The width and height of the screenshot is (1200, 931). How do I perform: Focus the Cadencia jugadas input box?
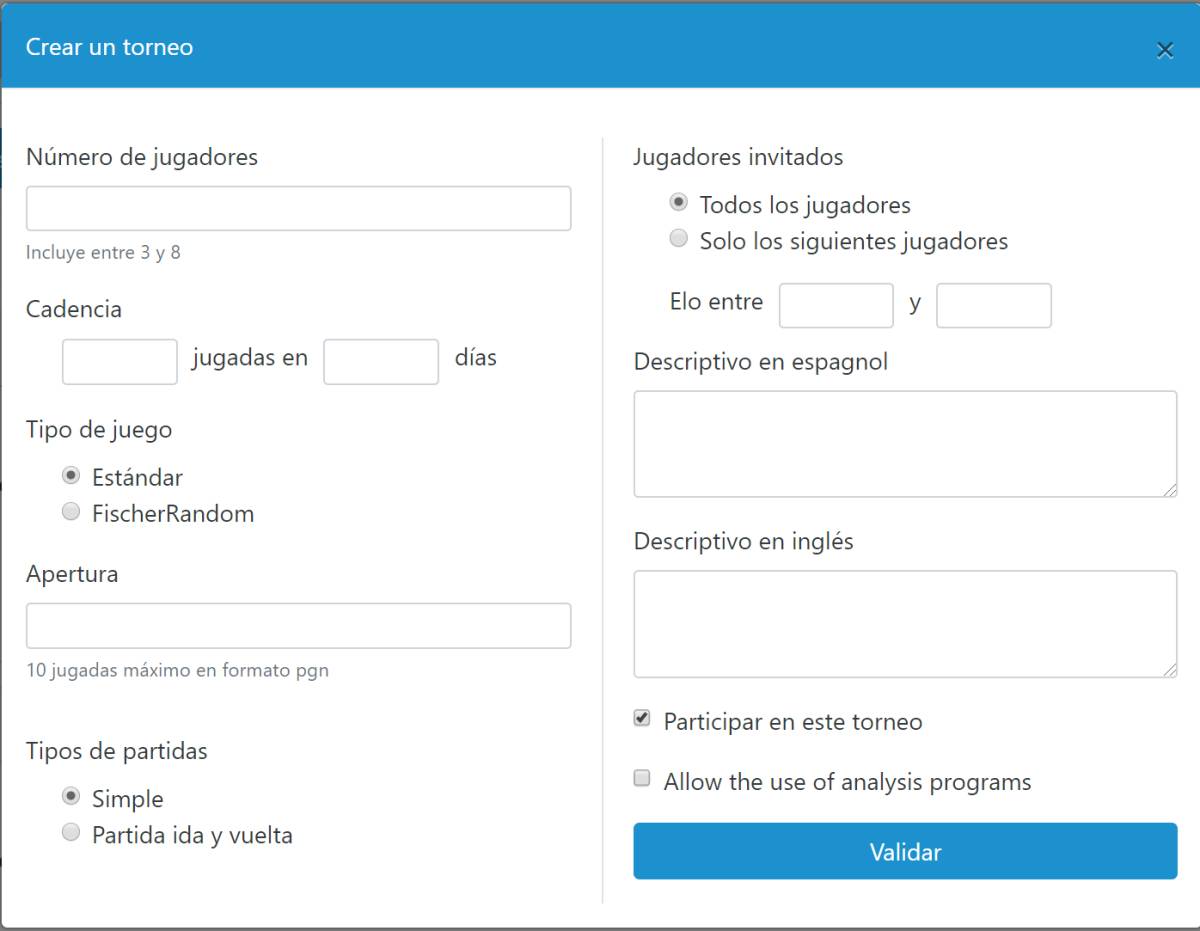pyautogui.click(x=120, y=361)
